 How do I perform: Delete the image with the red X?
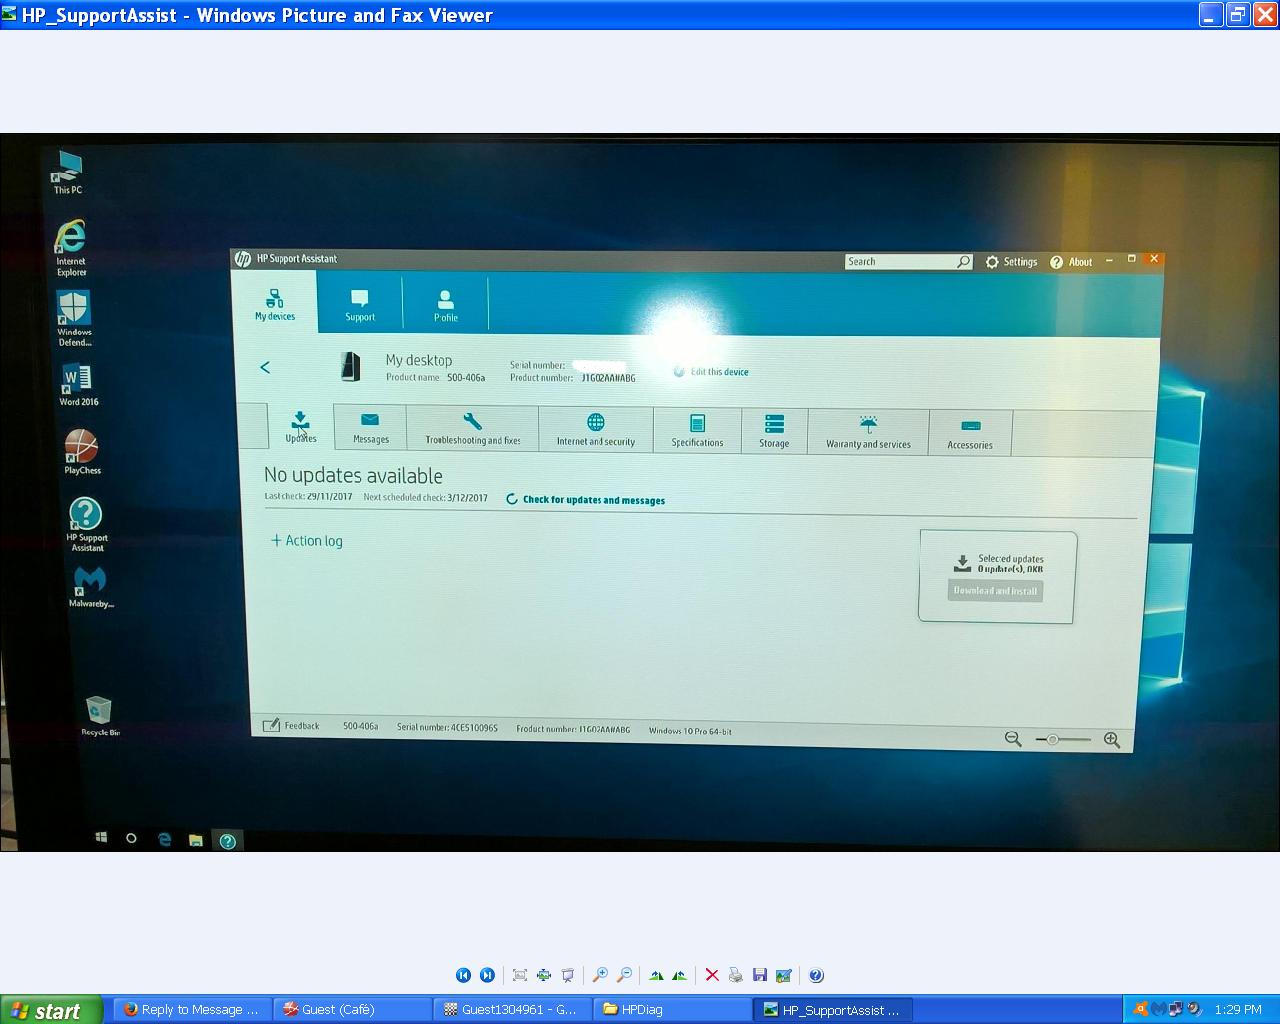click(x=712, y=975)
